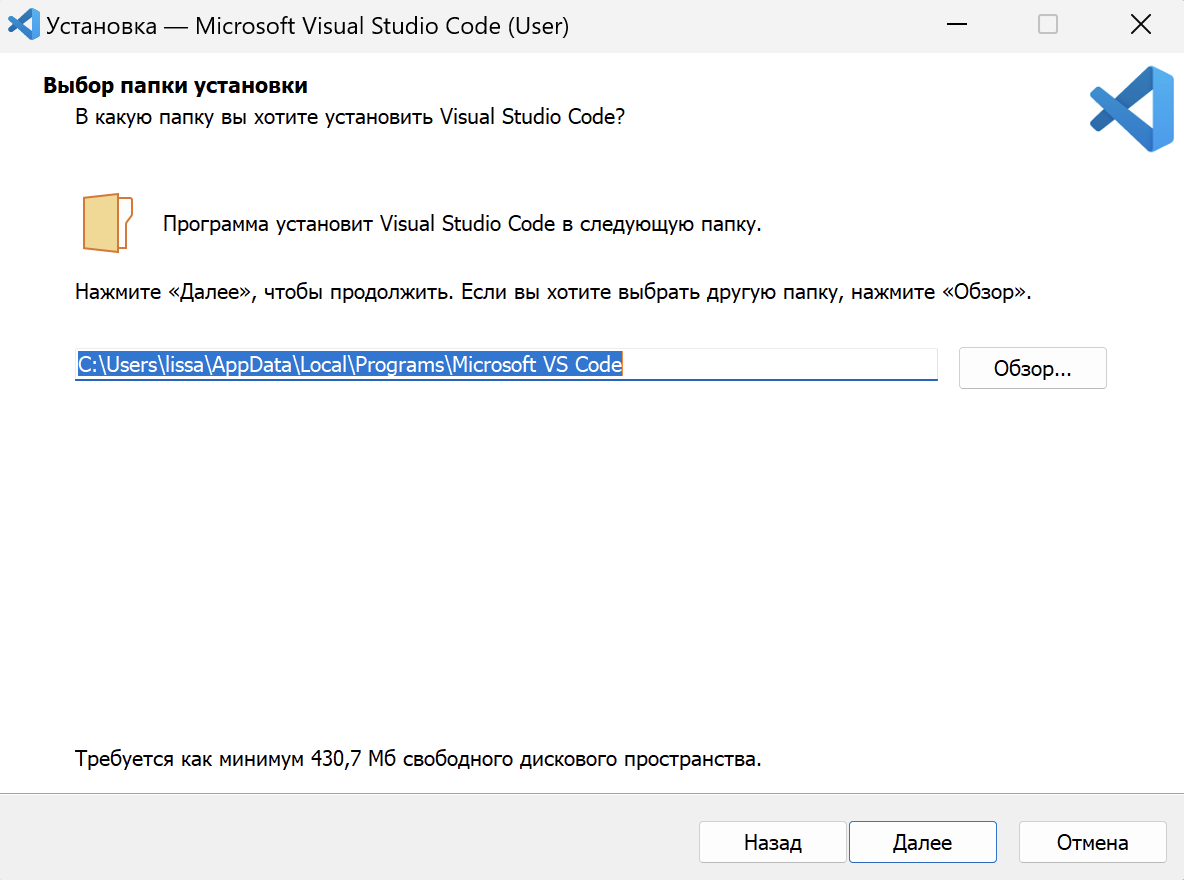Click the yellow folder icon
Screen dimensions: 1184x880
point(108,223)
